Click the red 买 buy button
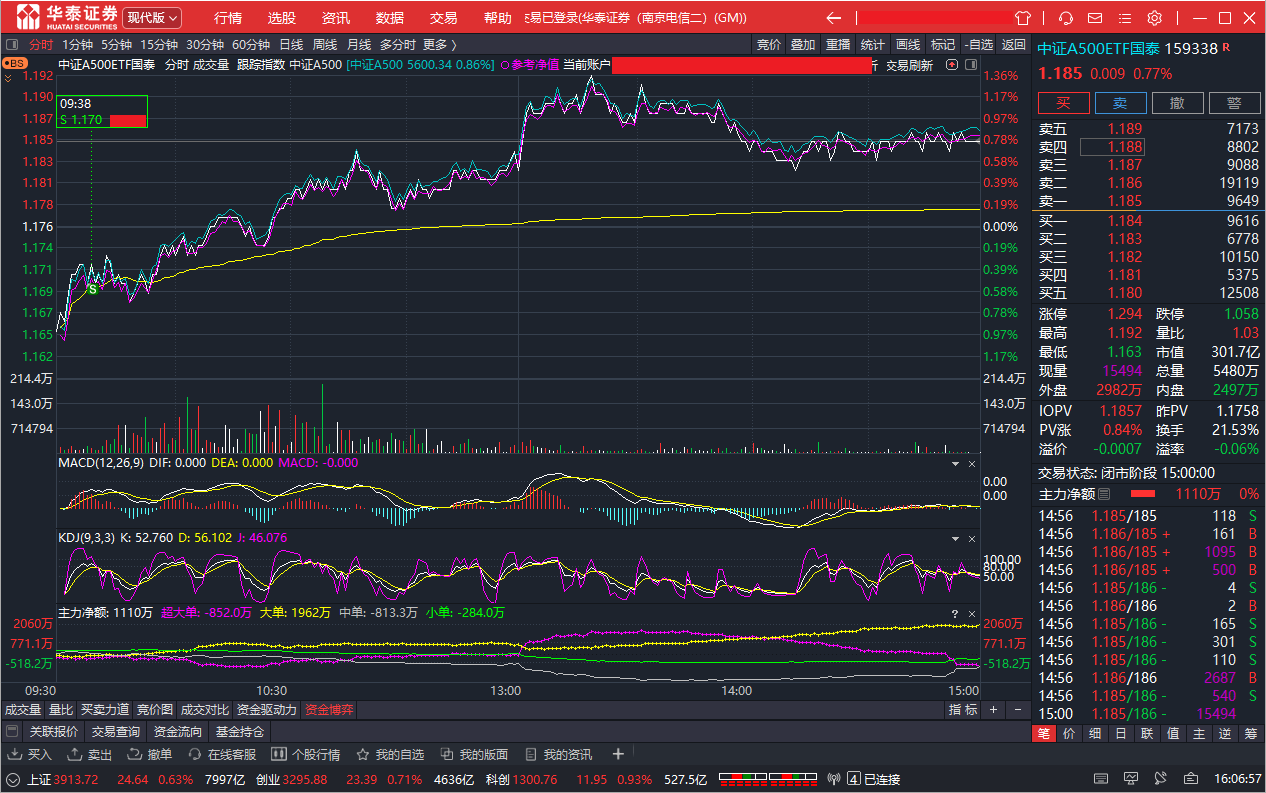Screen dimensions: 1266x793 (x=1063, y=103)
